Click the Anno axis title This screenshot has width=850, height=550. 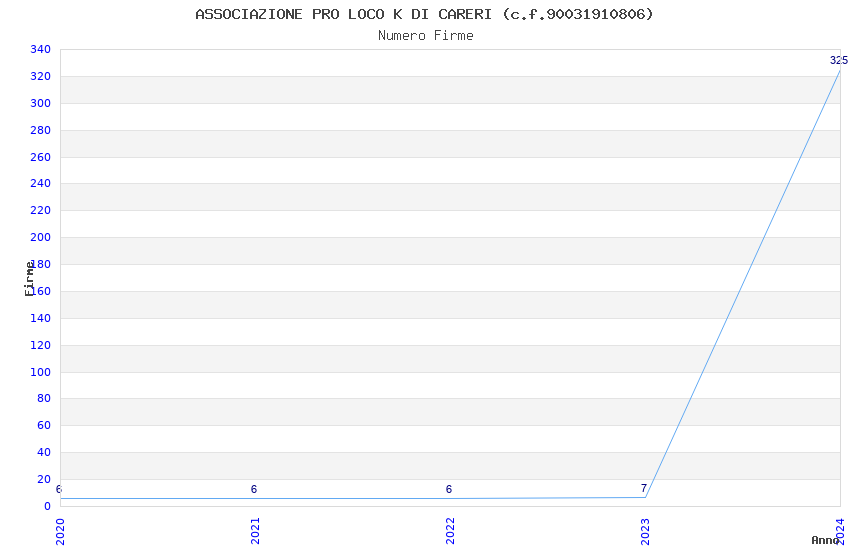point(825,540)
